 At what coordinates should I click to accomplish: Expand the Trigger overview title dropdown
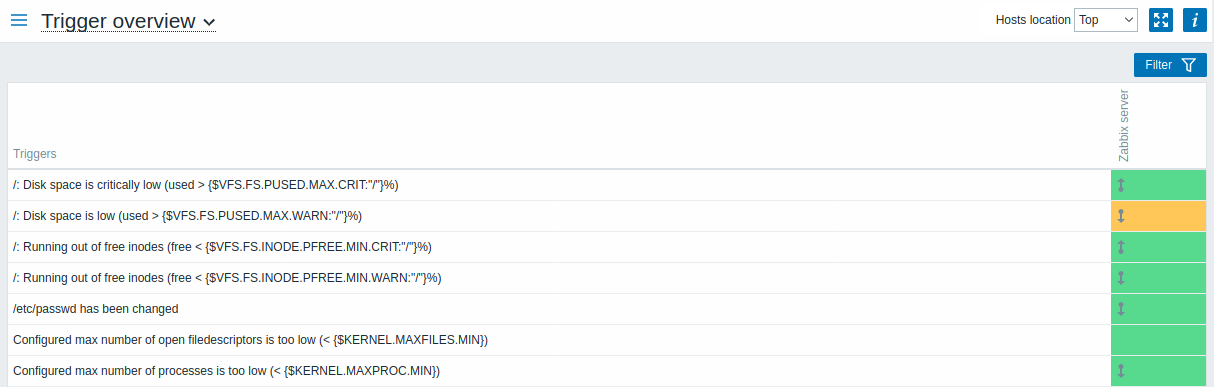click(x=128, y=20)
